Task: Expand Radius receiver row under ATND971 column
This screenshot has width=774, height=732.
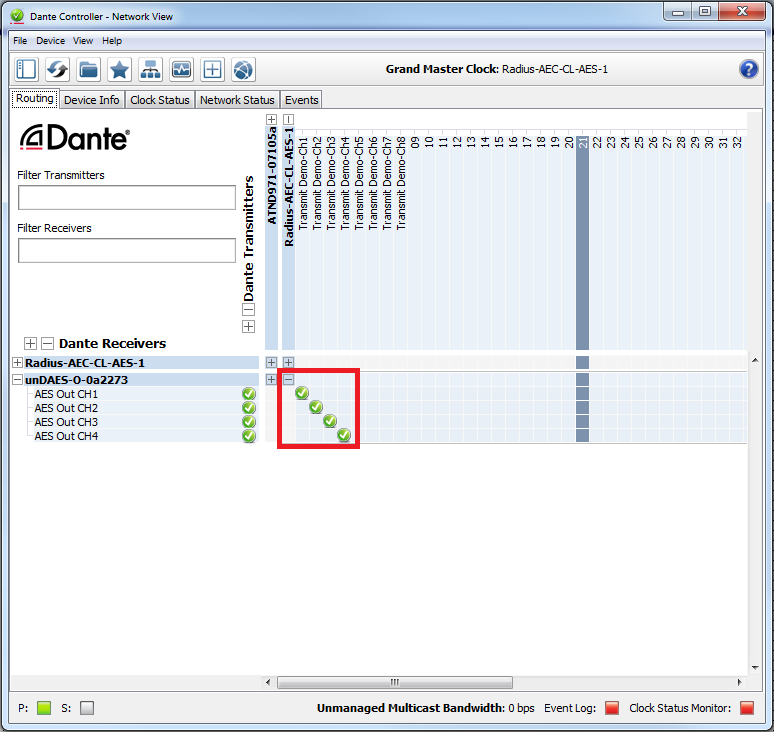Action: [x=271, y=363]
